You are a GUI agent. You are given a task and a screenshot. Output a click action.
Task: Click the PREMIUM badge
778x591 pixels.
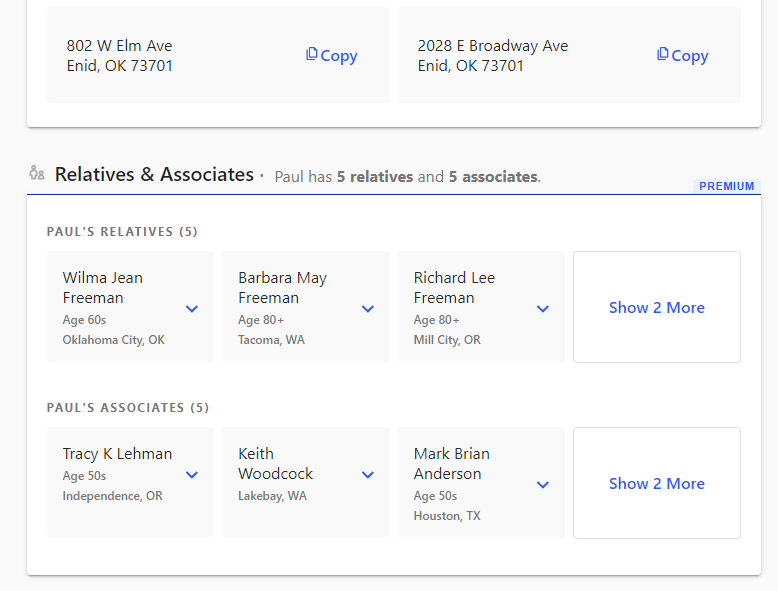(726, 186)
